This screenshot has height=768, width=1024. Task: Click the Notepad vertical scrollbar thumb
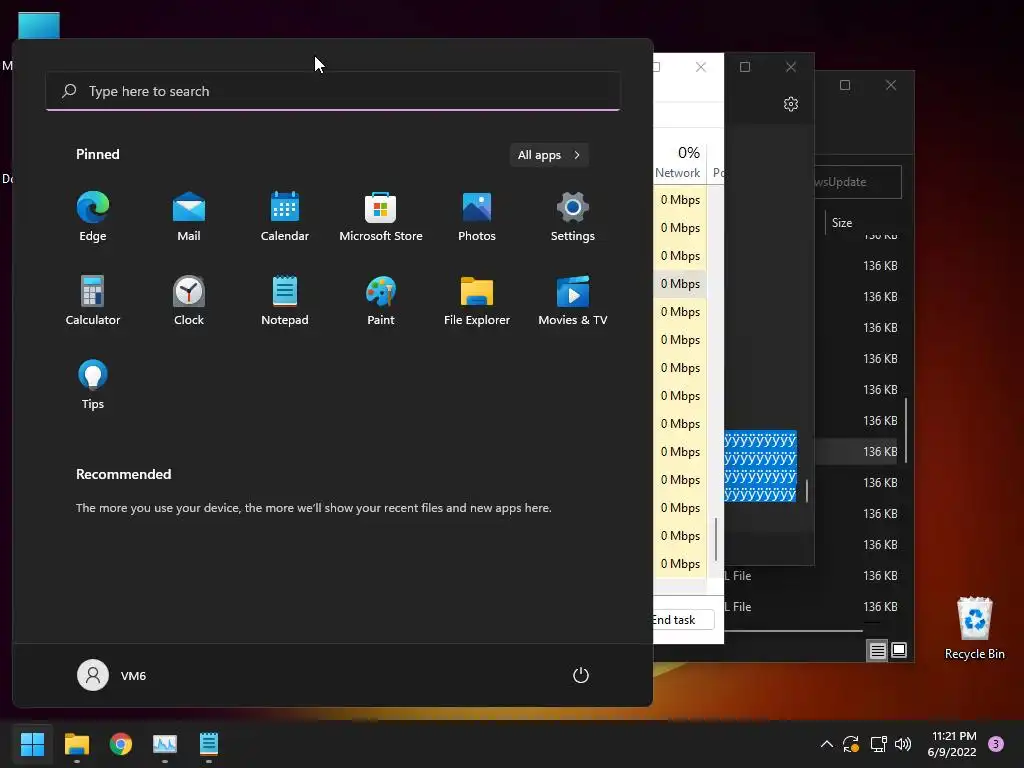pos(807,490)
